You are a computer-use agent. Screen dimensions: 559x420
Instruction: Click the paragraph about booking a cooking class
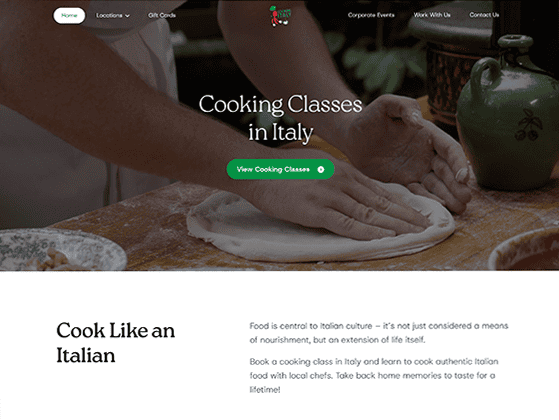tap(374, 375)
